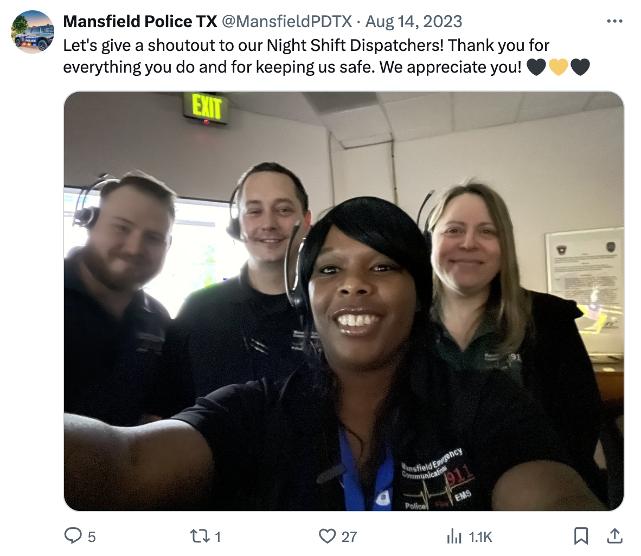The image size is (641, 556).
Task: Open view analytics bar chart icon
Action: [x=454, y=536]
